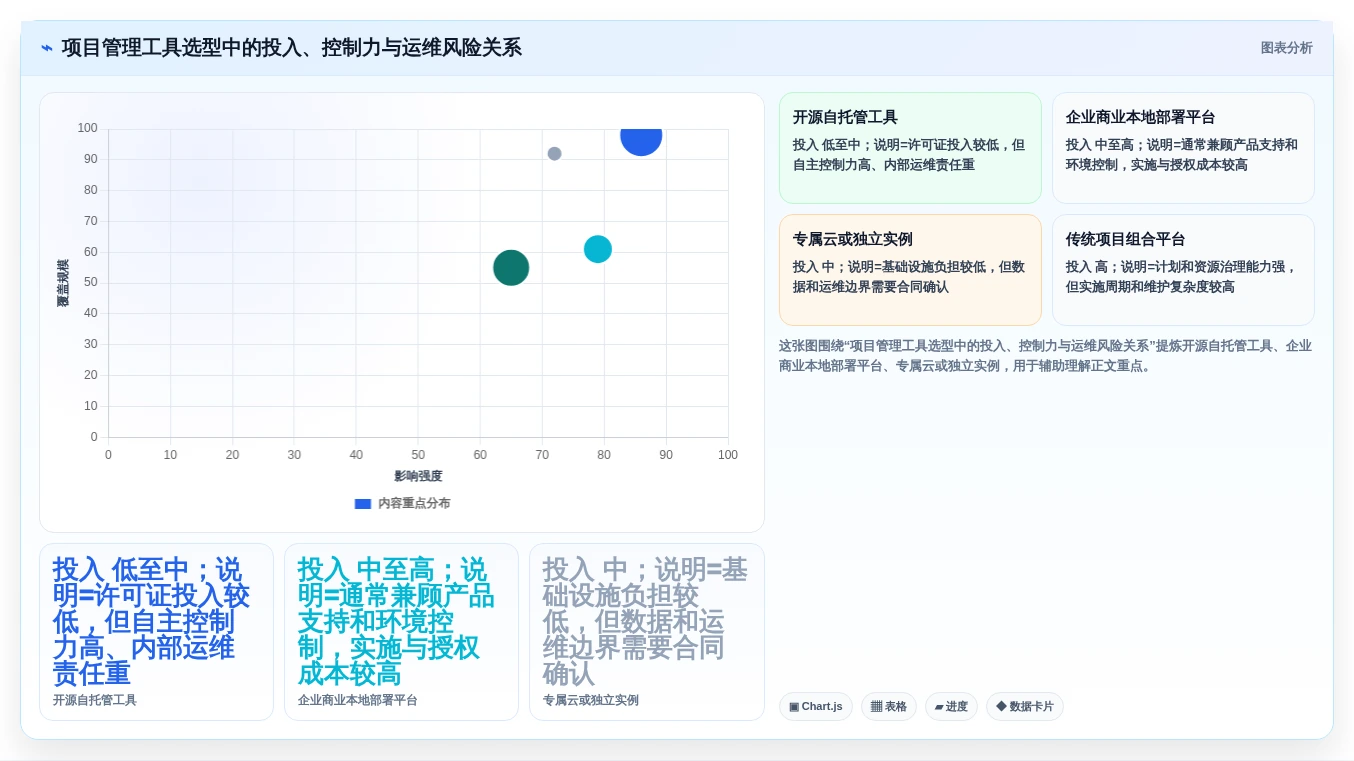Select the small gray bubble near 90
The height and width of the screenshot is (761, 1354).
(554, 154)
